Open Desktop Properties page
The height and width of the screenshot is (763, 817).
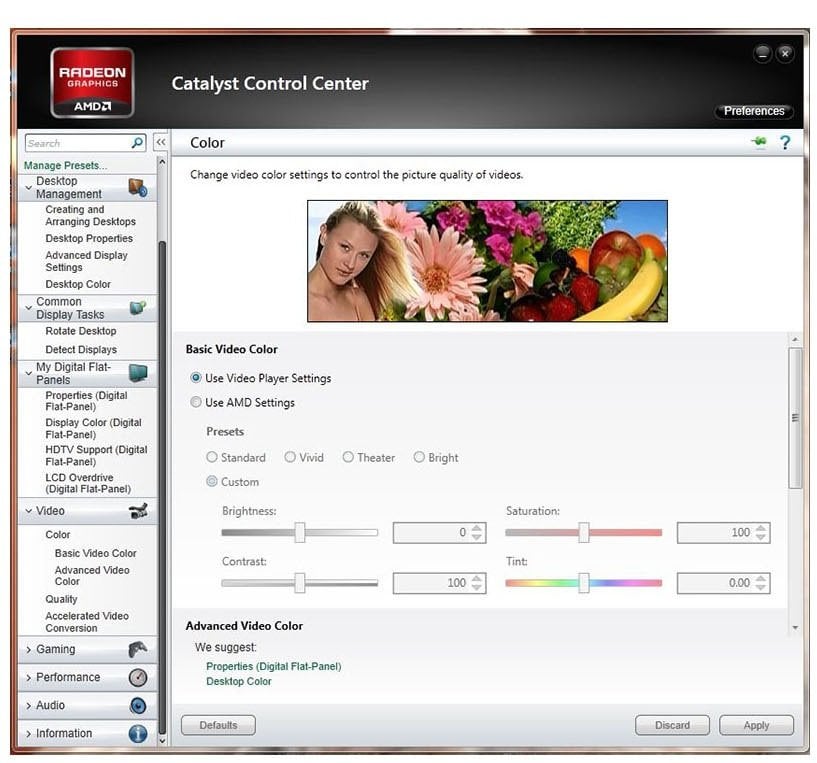pos(89,238)
